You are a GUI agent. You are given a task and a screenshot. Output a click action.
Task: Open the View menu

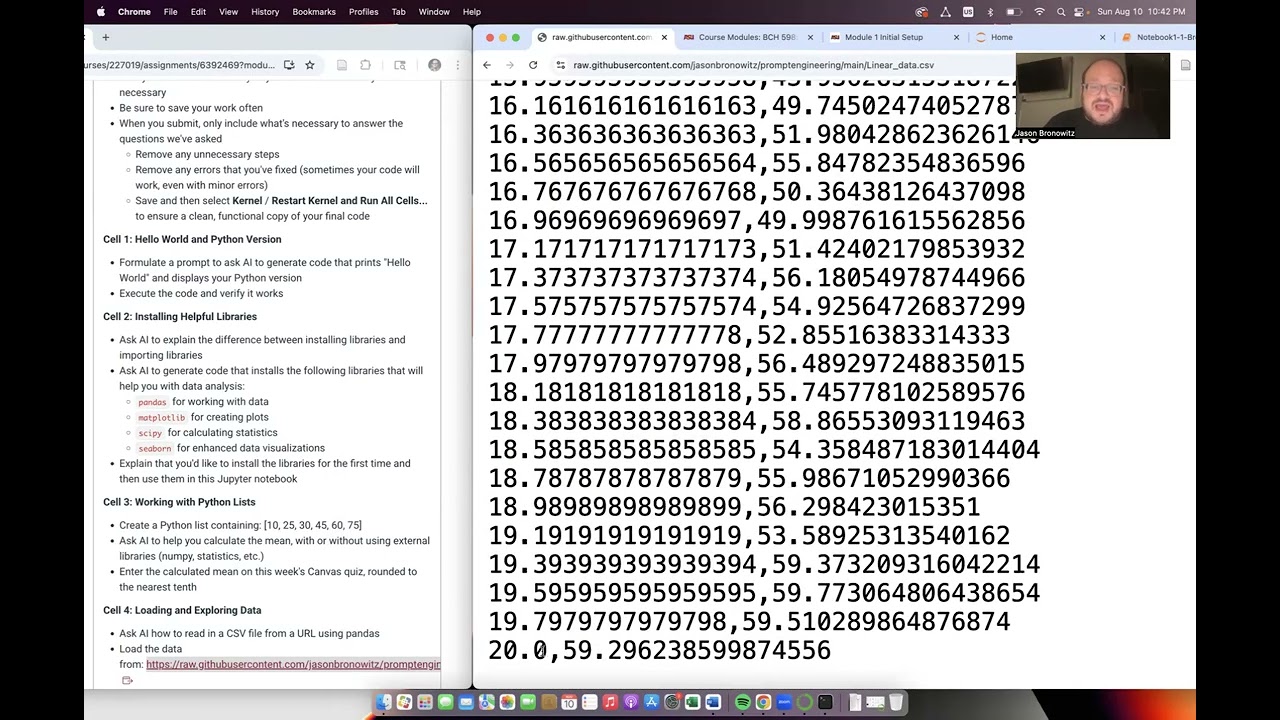coord(228,12)
